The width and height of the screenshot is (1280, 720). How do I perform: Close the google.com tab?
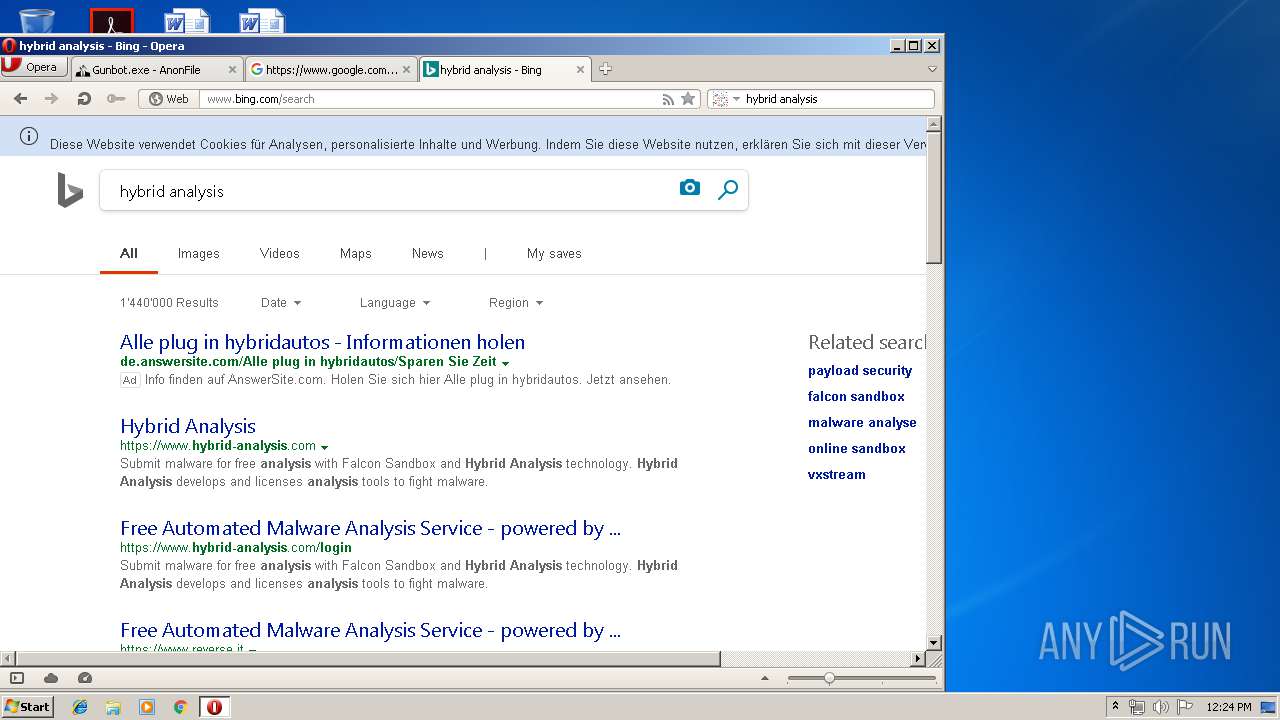407,70
